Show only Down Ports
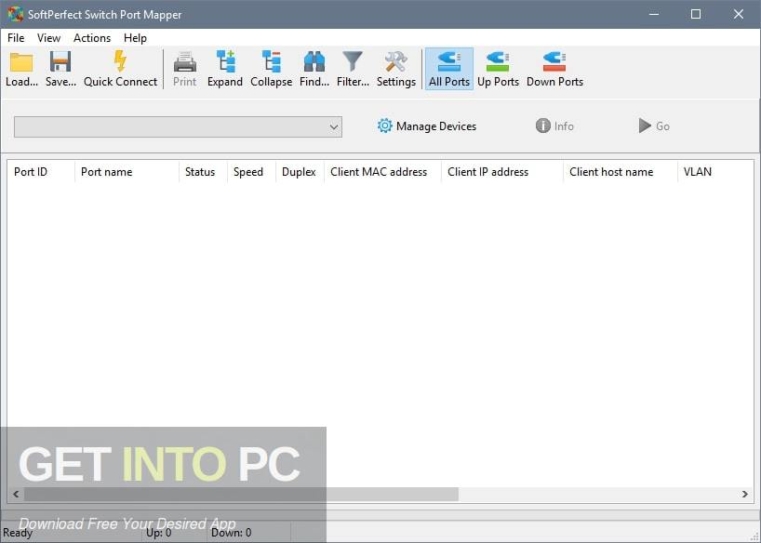761x543 pixels. coord(555,68)
